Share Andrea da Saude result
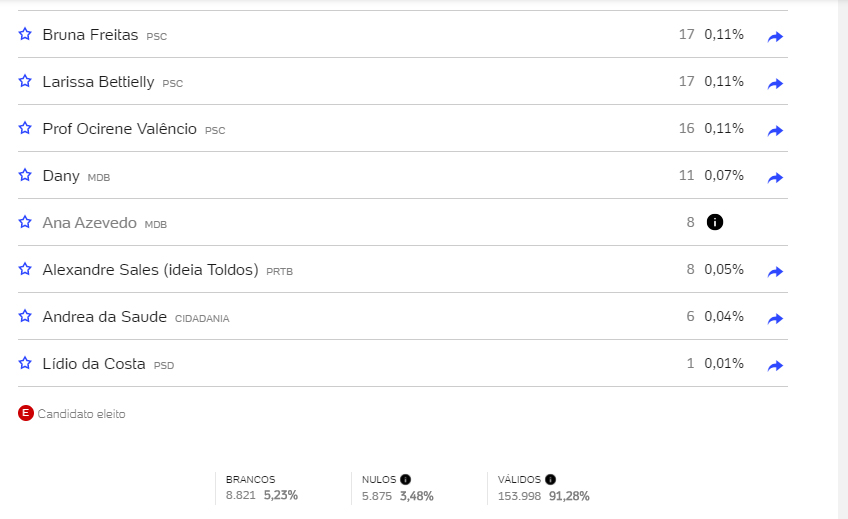Screen dimensions: 848x519 click(x=775, y=319)
